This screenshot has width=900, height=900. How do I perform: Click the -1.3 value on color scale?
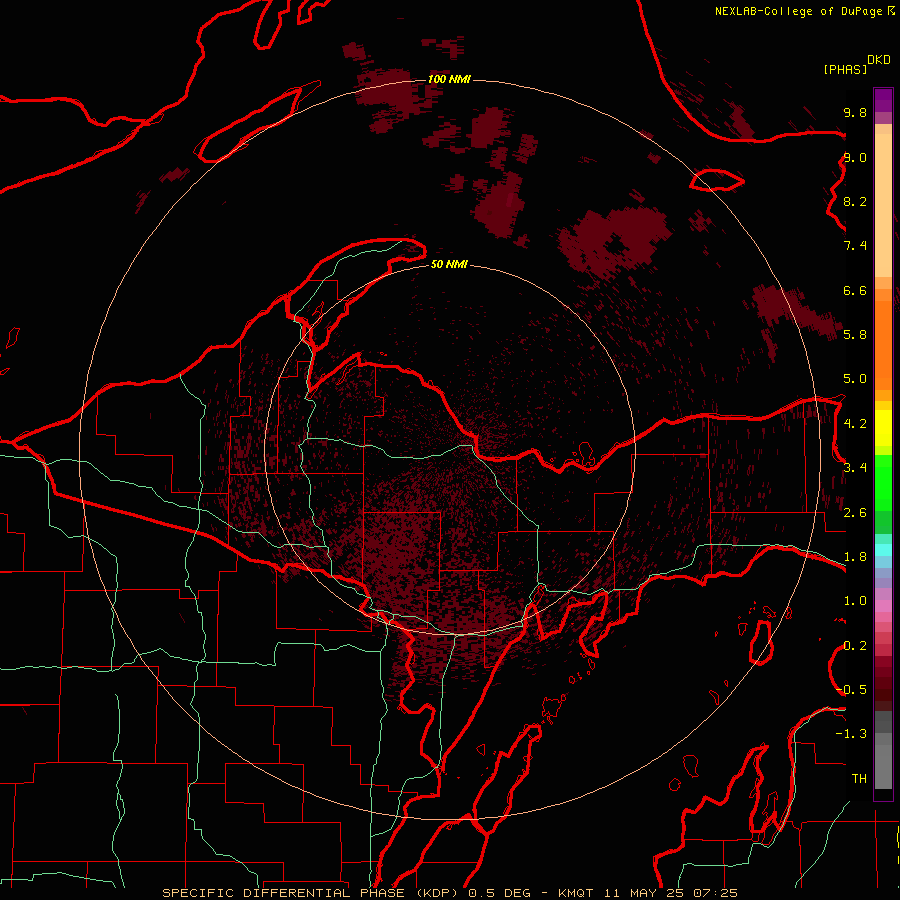pos(852,734)
